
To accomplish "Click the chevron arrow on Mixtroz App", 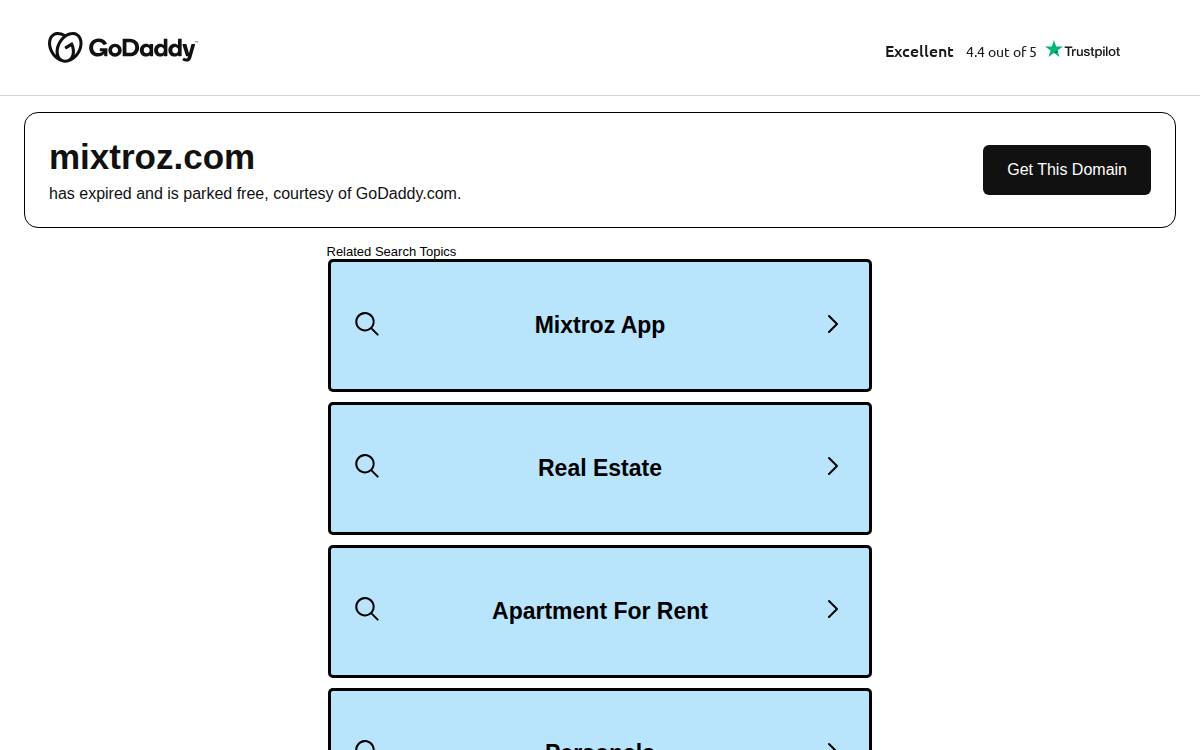I will point(832,324).
